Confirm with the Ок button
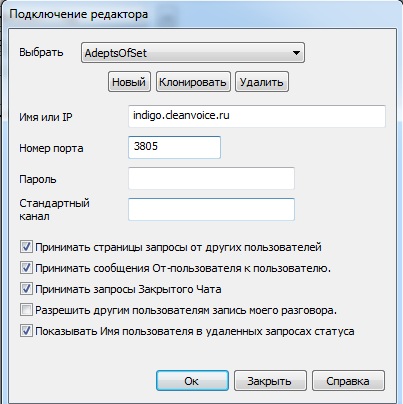The image size is (403, 404). pos(192,381)
